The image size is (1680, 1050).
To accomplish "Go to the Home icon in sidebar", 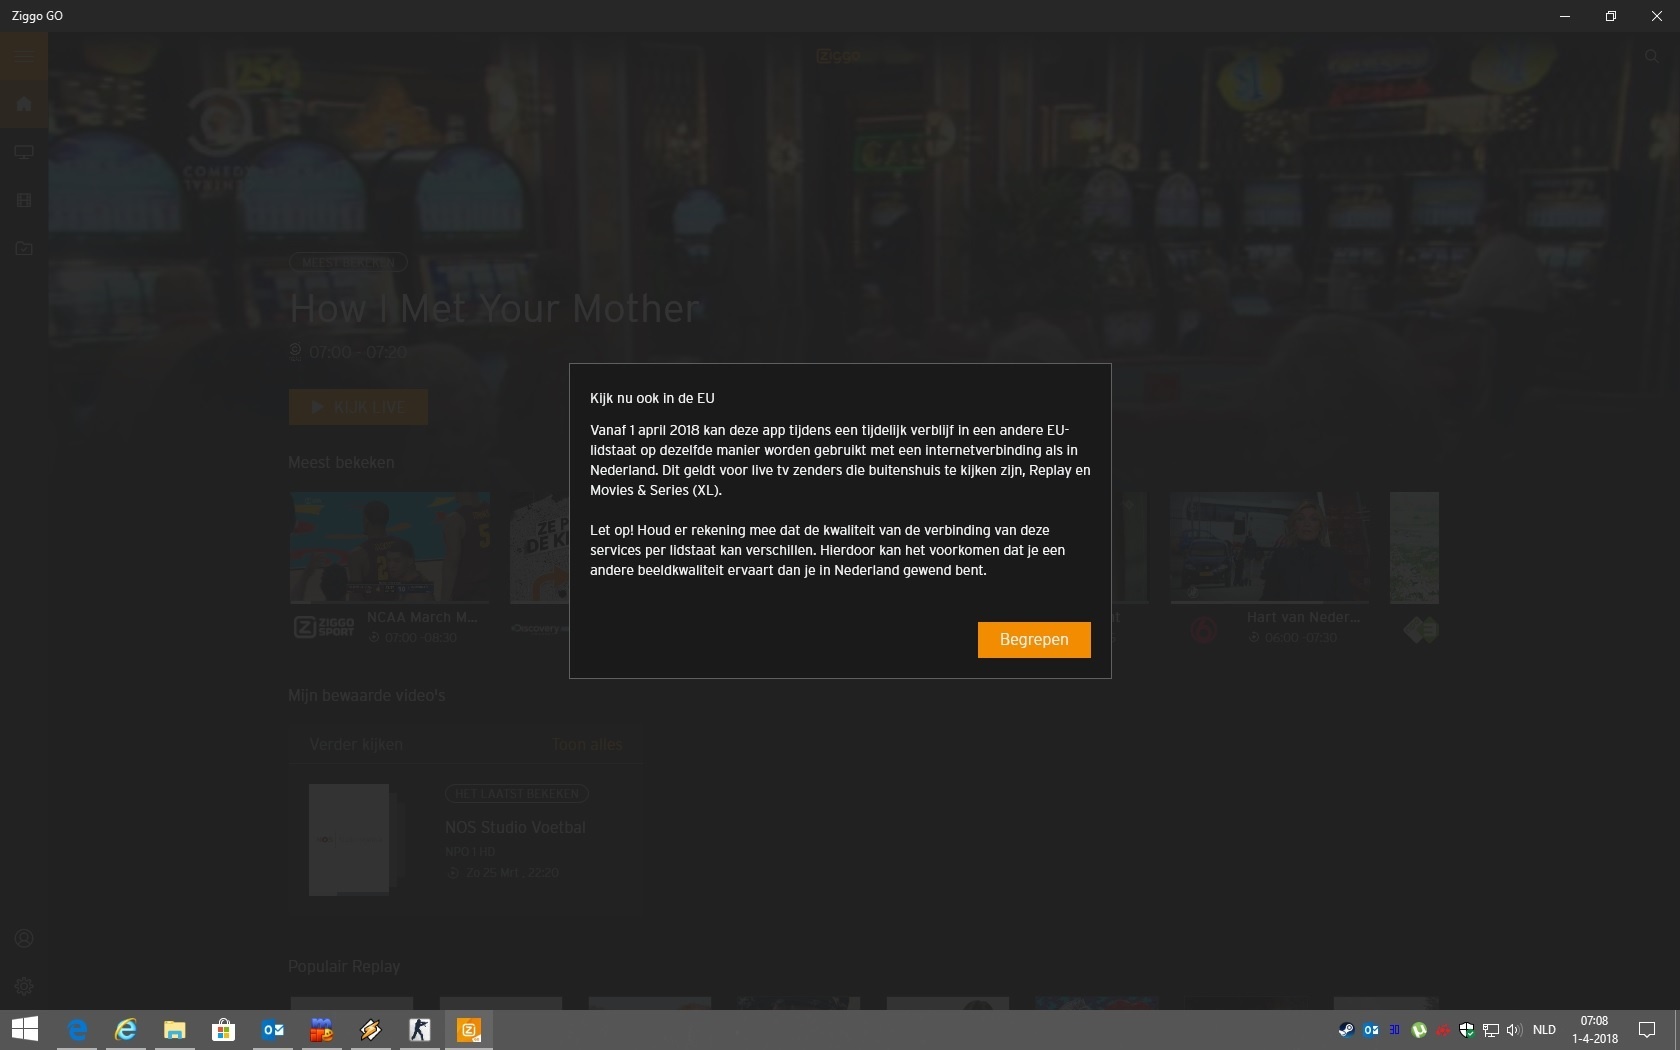I will coord(24,104).
